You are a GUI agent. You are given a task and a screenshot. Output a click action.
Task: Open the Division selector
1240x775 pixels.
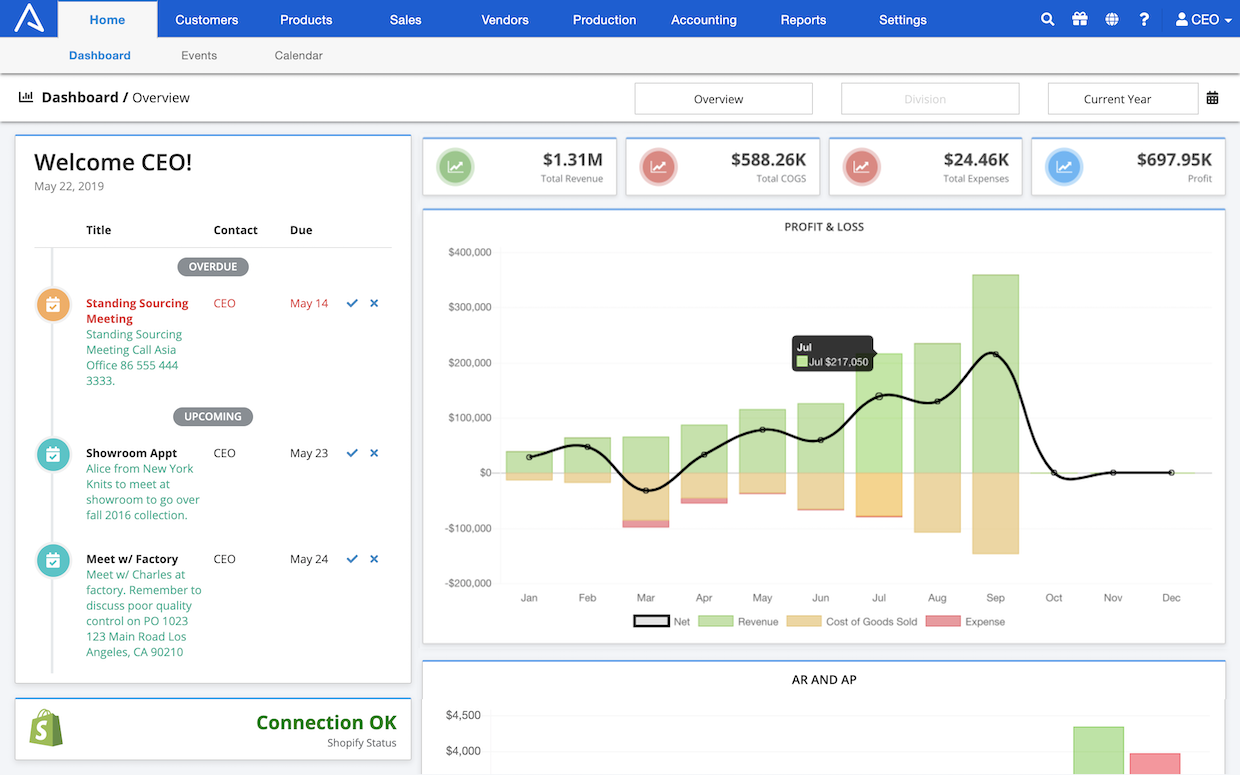[930, 98]
